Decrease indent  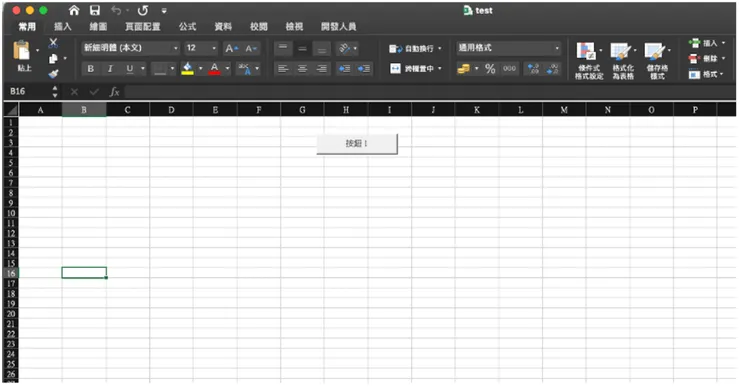click(345, 69)
